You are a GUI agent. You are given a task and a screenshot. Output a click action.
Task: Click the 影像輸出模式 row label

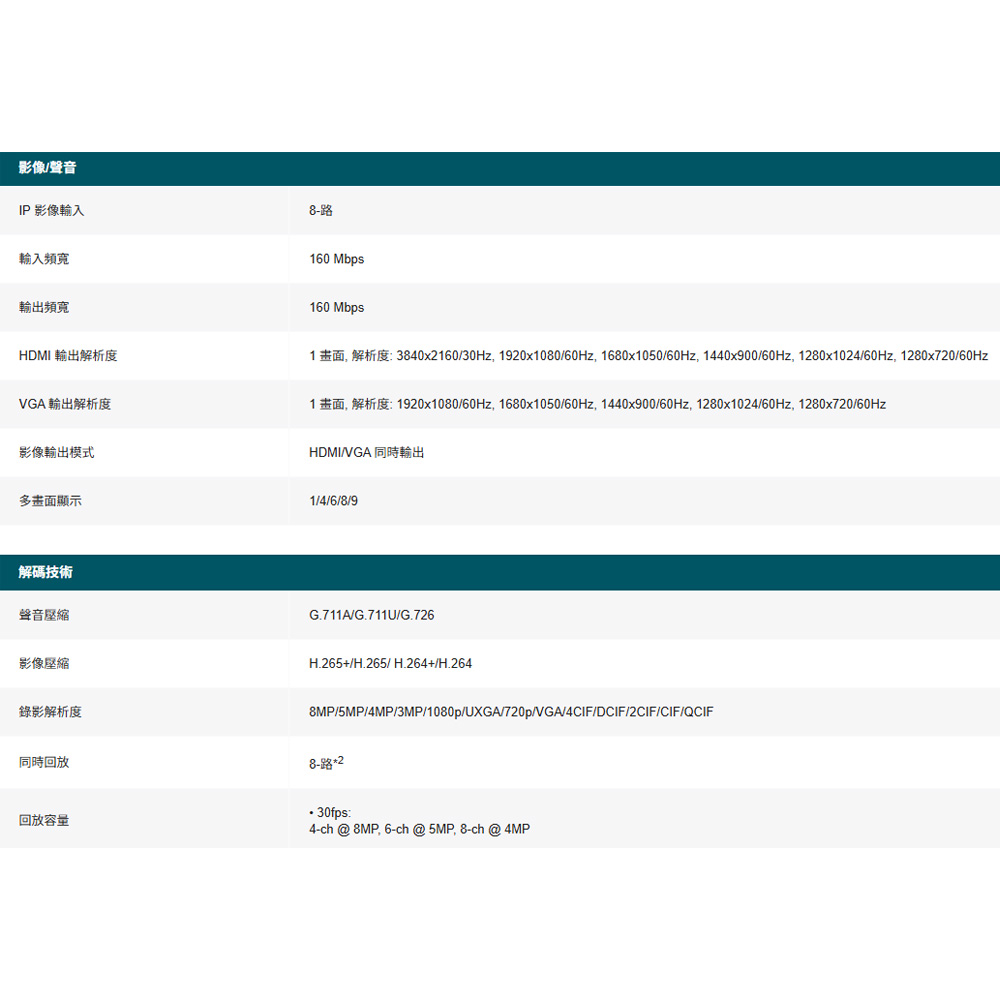[57, 453]
